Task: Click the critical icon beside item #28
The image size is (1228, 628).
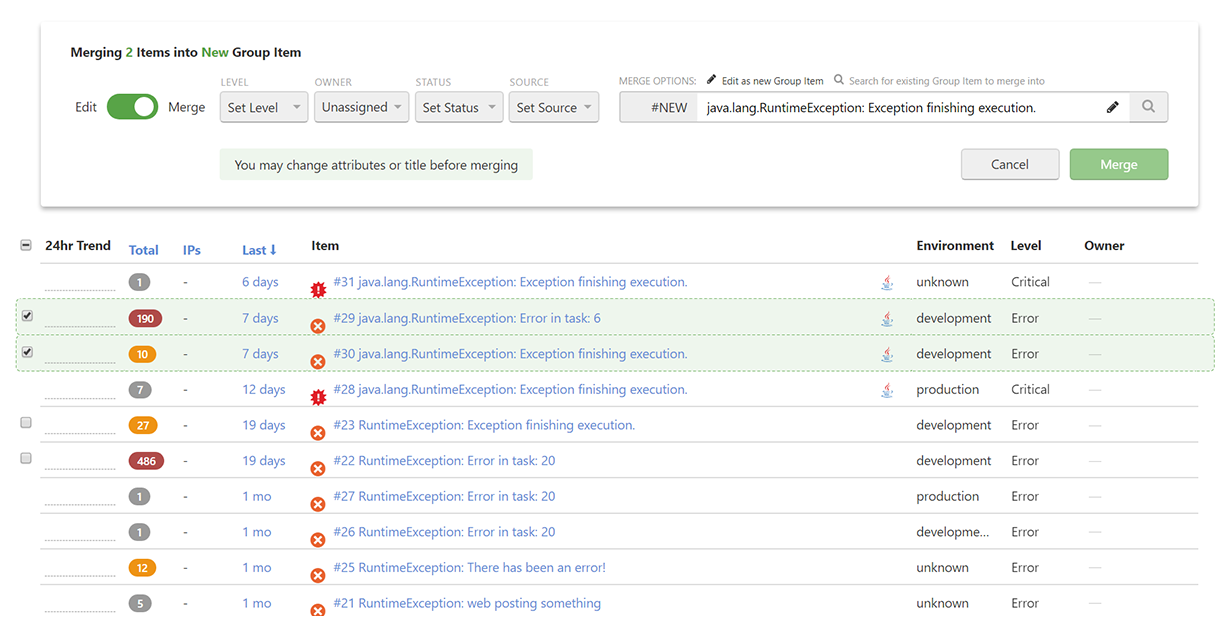Action: (x=318, y=396)
